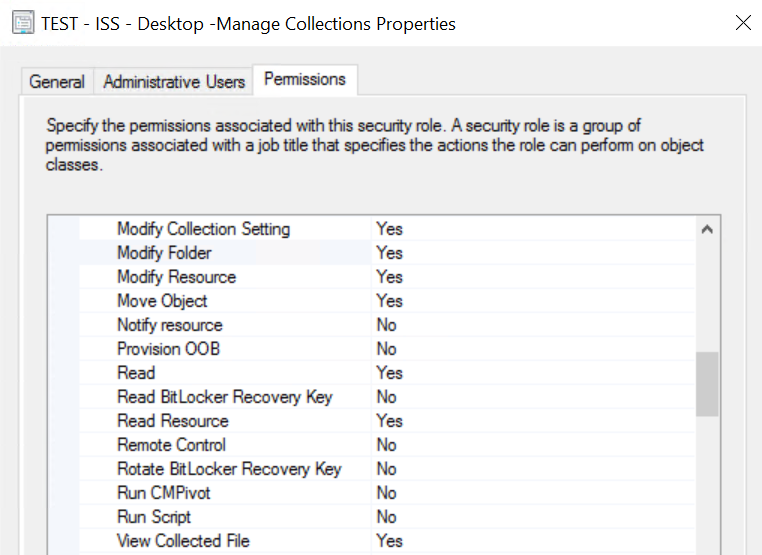The height and width of the screenshot is (555, 762).
Task: Select the Run Script permission
Action: tap(387, 517)
